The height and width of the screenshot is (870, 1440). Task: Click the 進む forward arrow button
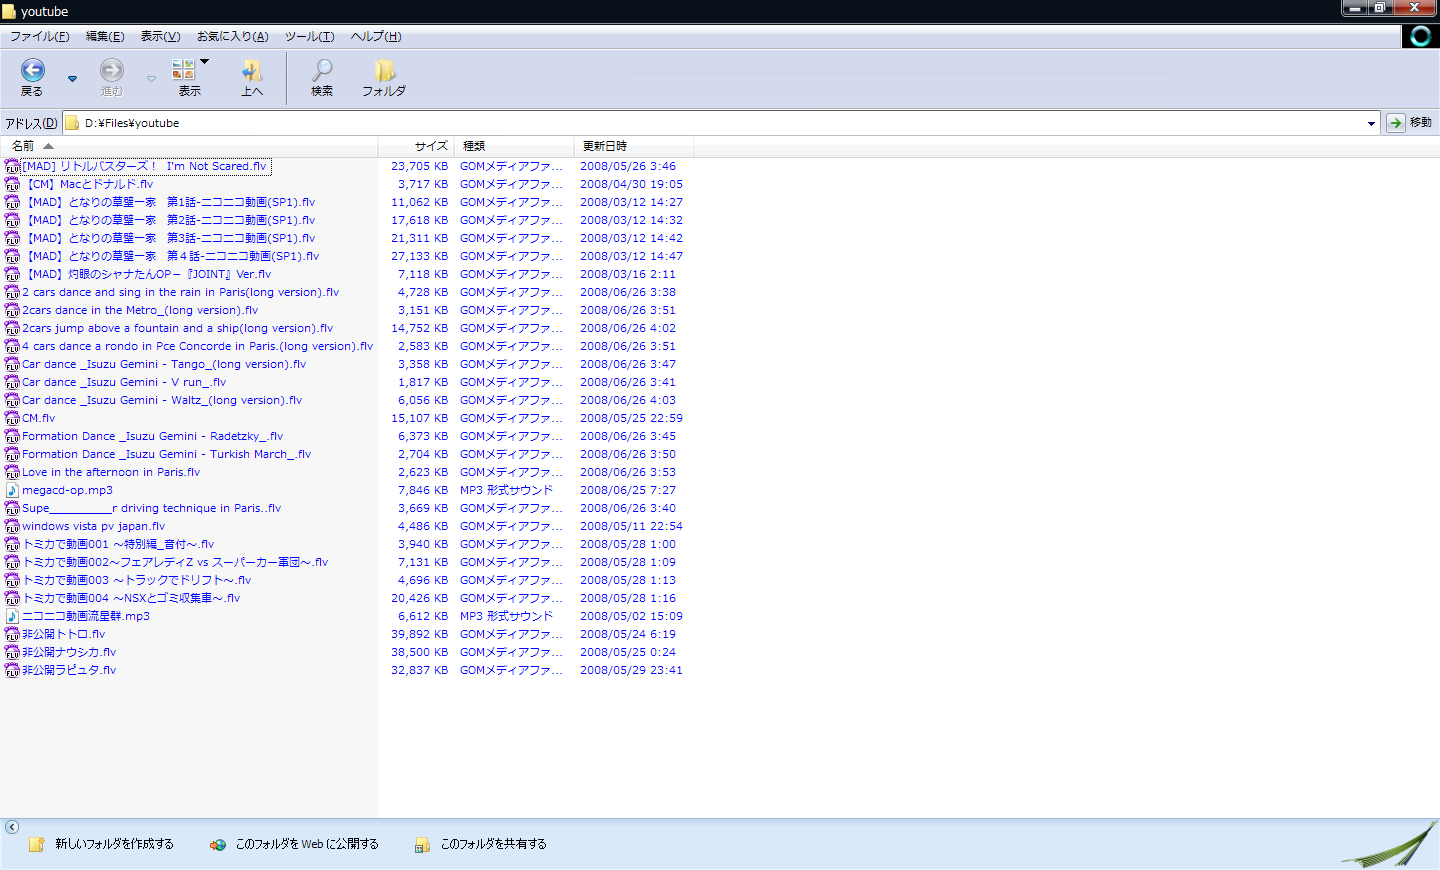coord(112,77)
